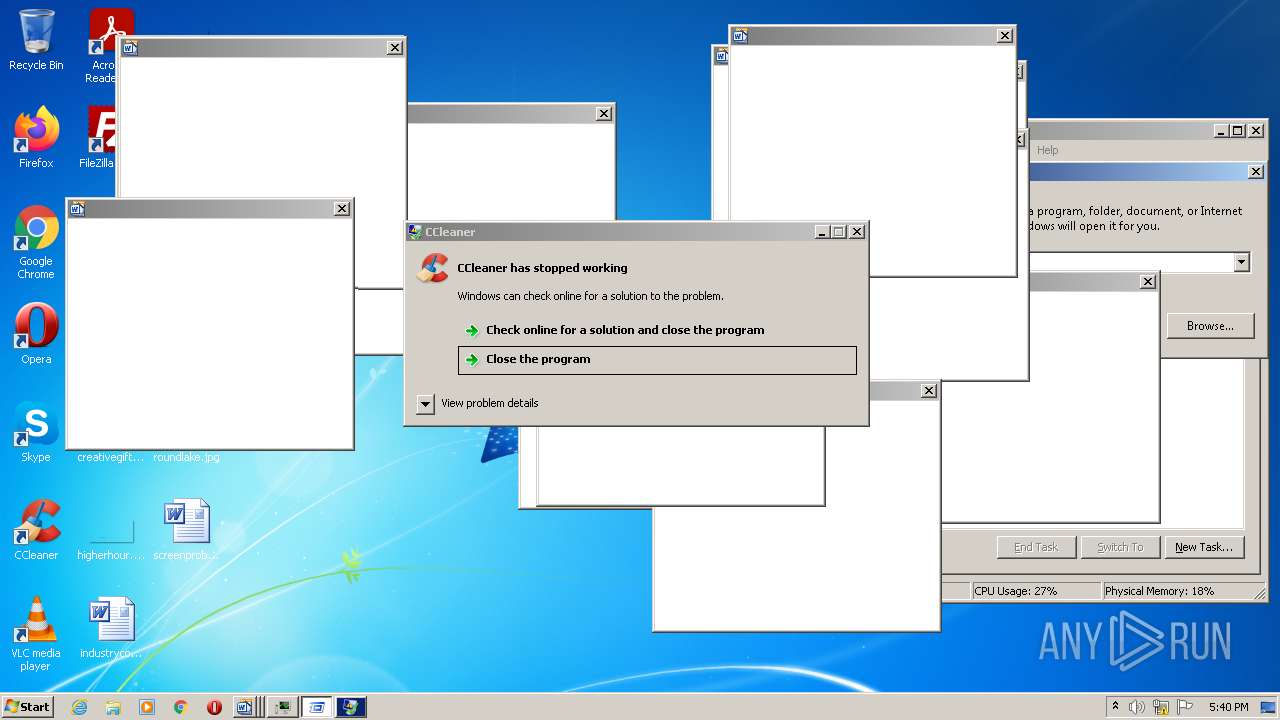Open the network status tray icon
The image size is (1280, 720).
coord(1161,707)
